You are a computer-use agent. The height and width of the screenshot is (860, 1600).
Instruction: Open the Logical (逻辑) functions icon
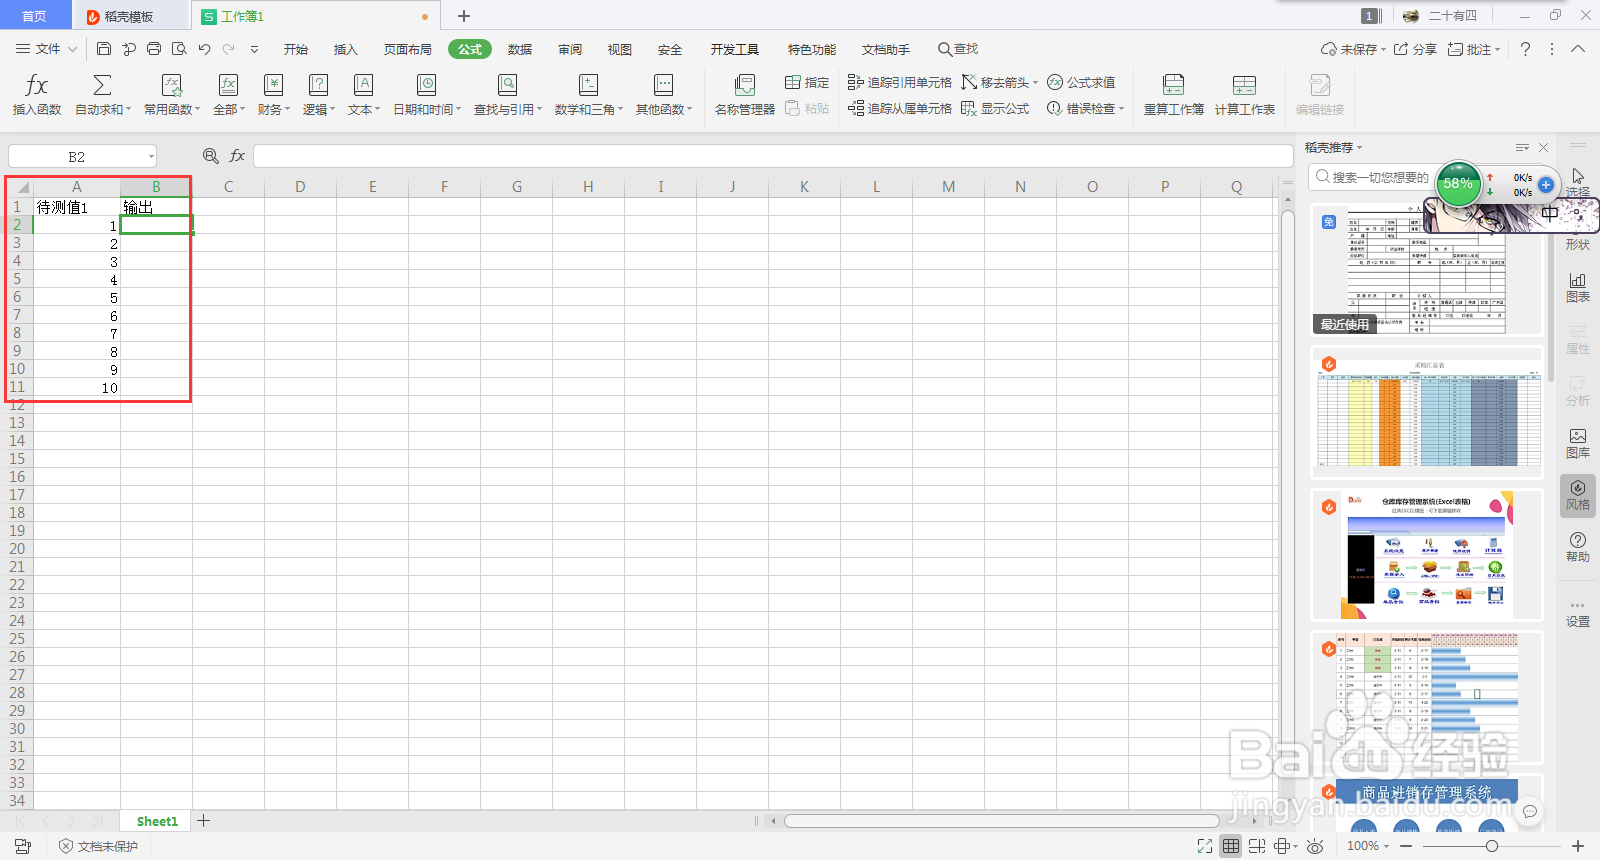[x=318, y=85]
